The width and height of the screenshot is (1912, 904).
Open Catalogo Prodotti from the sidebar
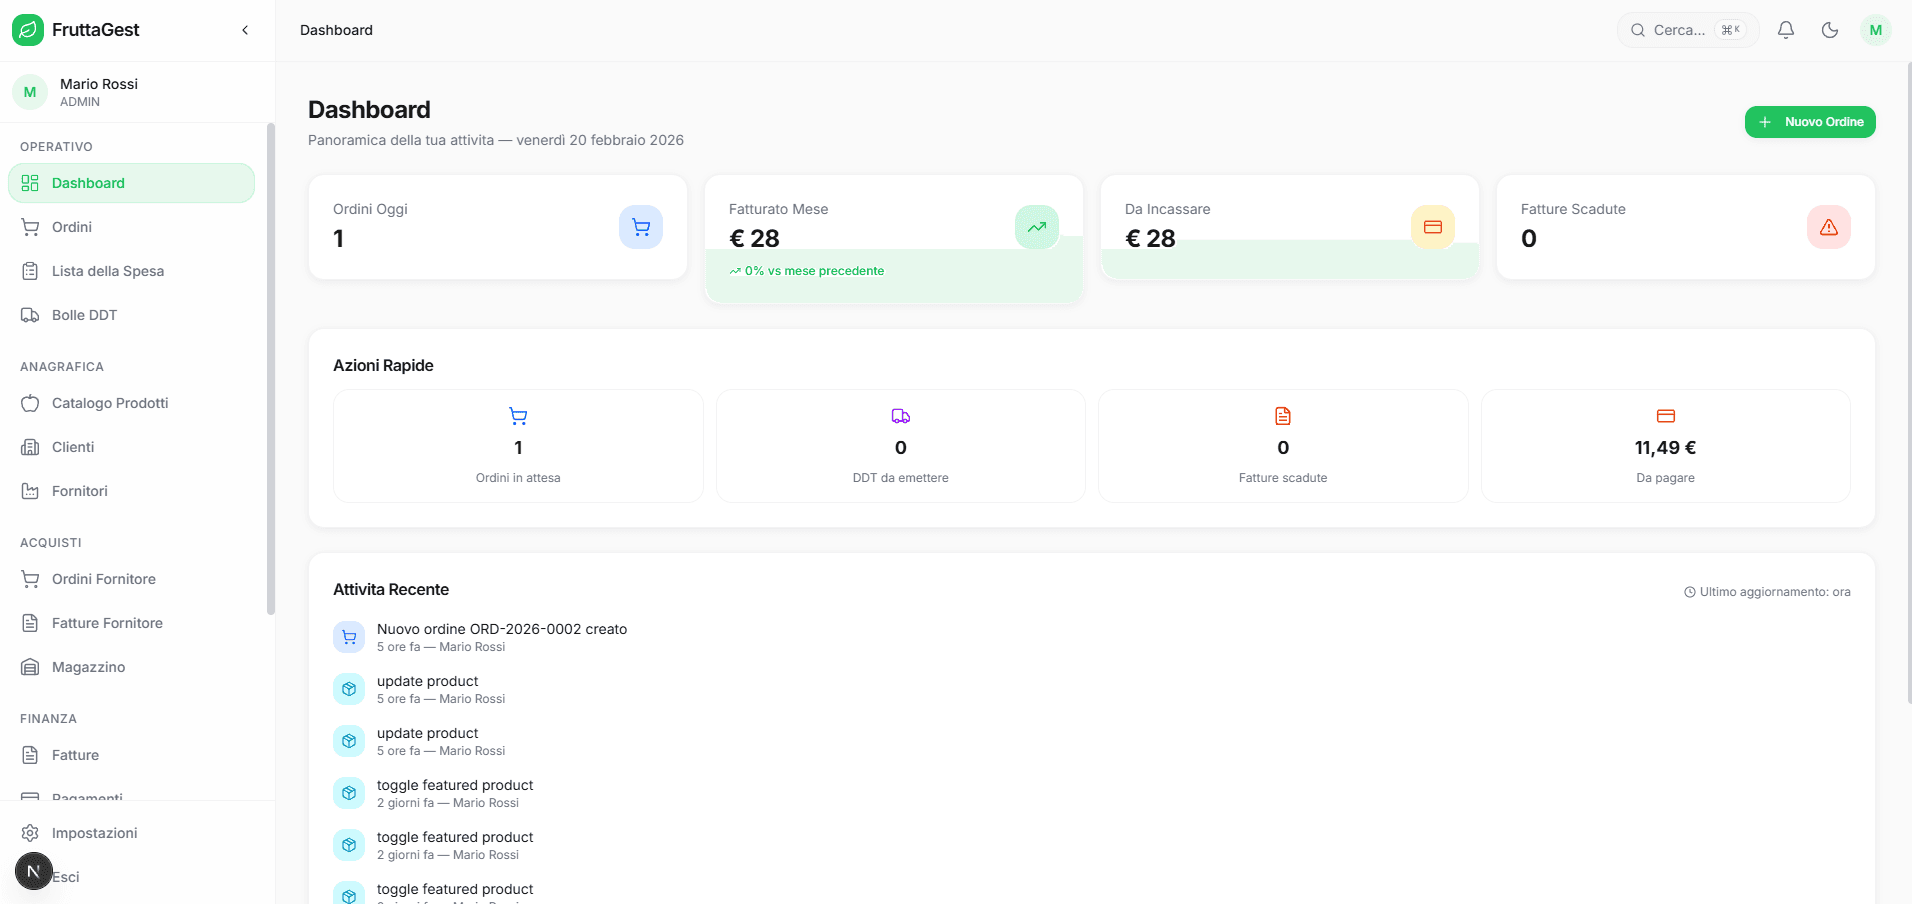coord(109,403)
